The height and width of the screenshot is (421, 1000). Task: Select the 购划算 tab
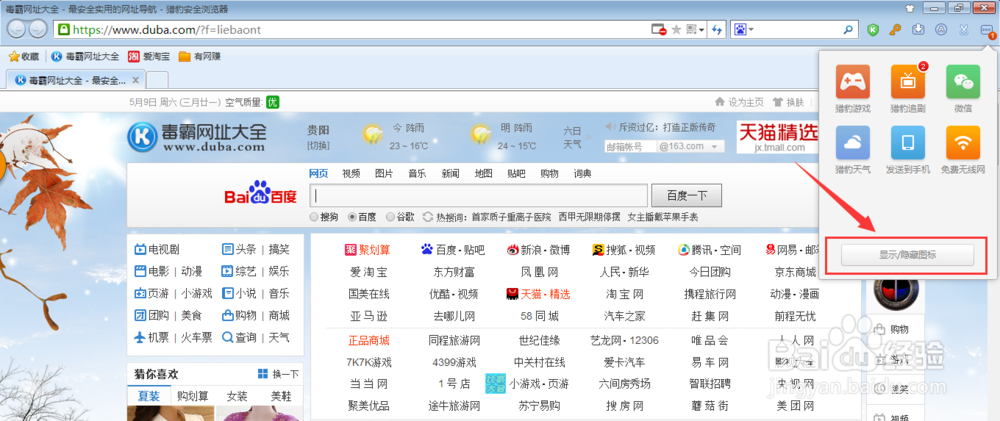coord(193,396)
